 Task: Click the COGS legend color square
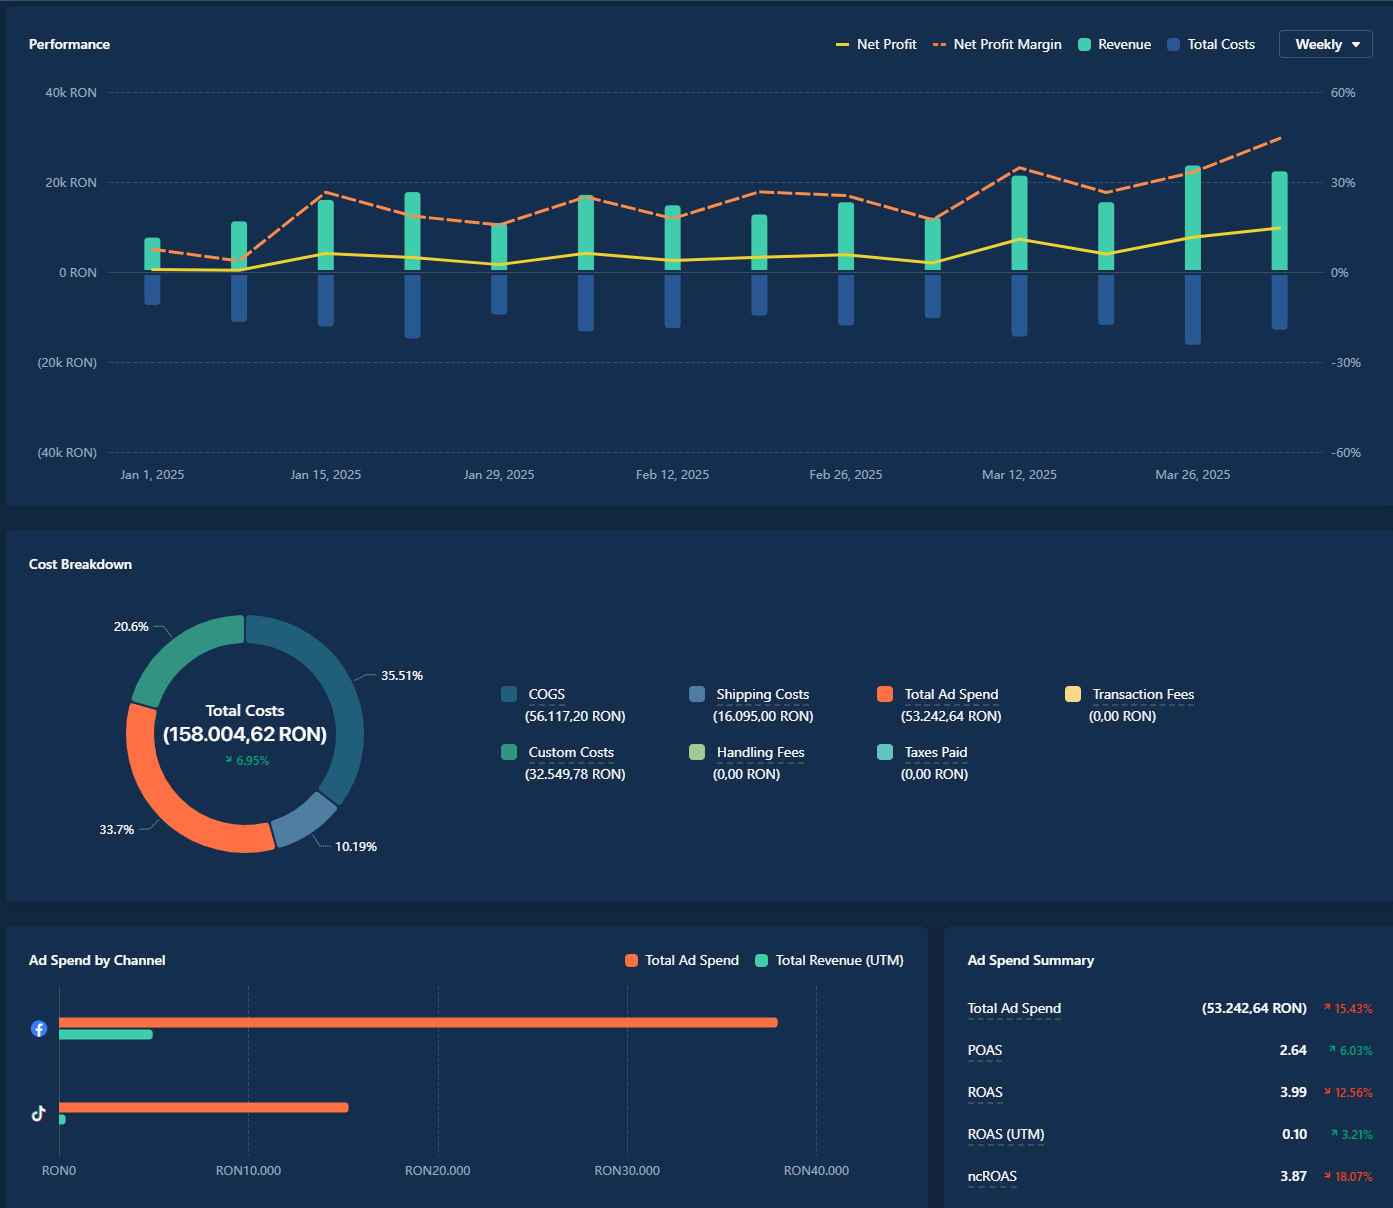[509, 694]
